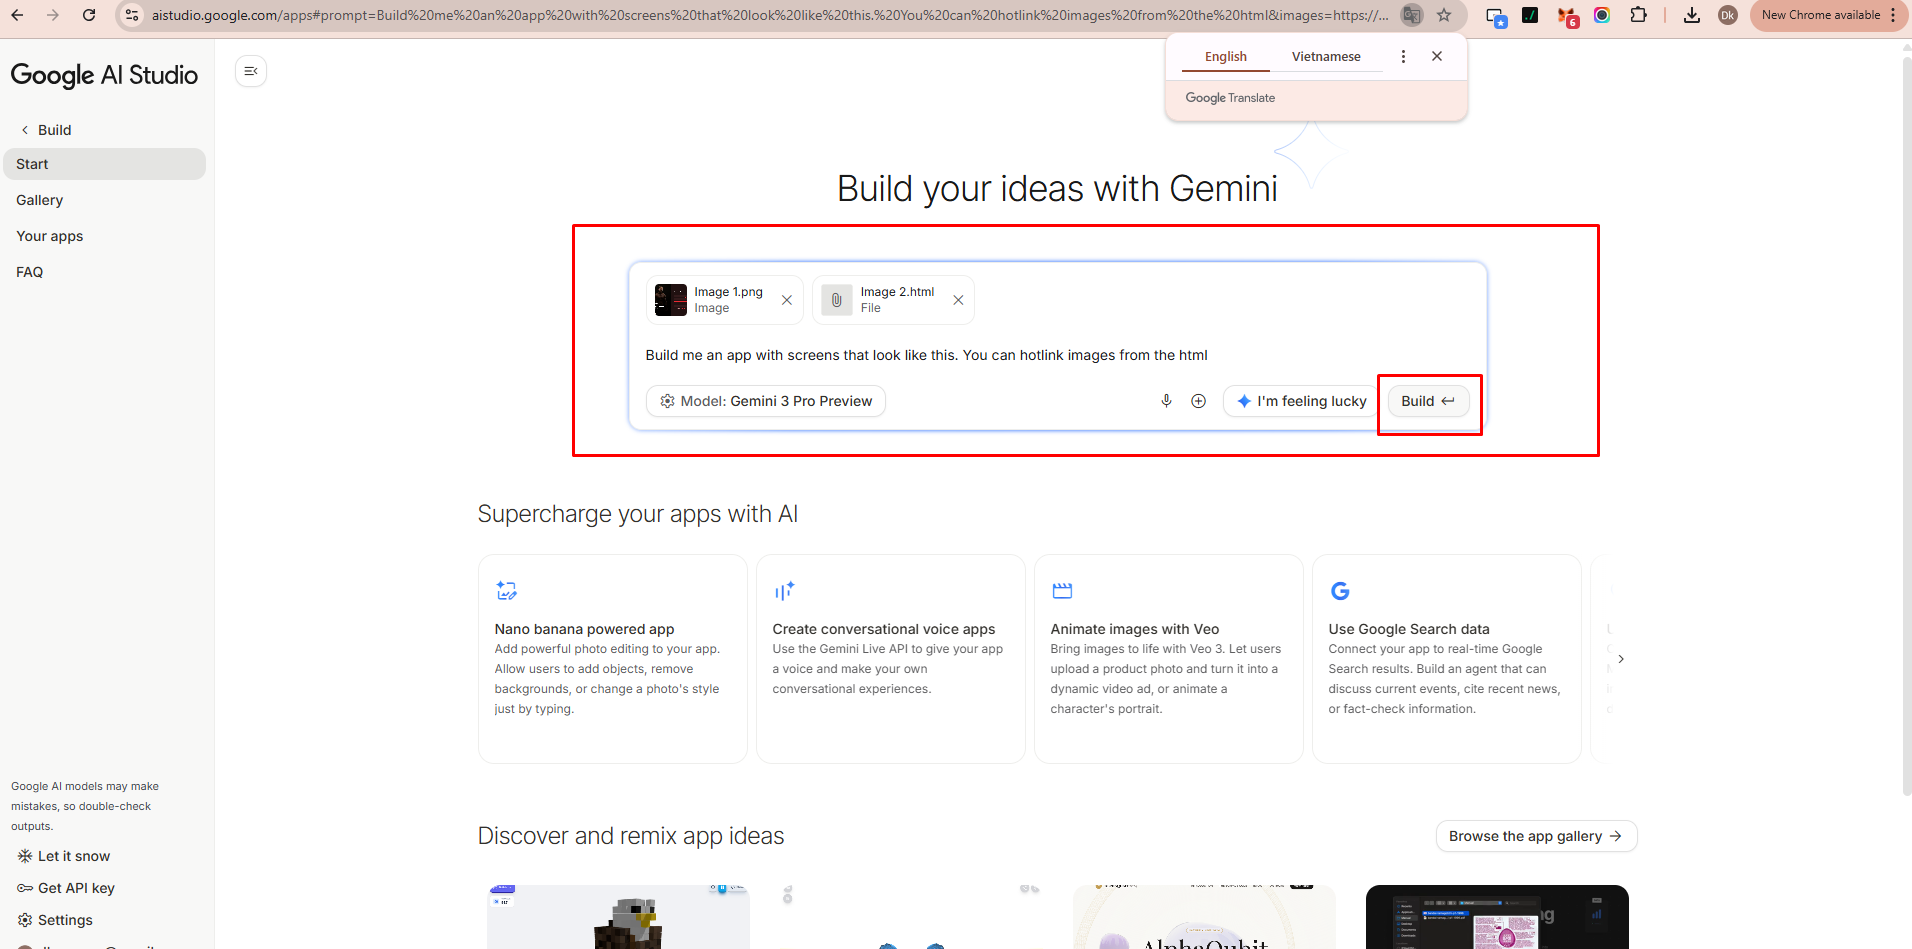1912x949 pixels.
Task: Click the microphone icon in prompt box
Action: pyautogui.click(x=1166, y=401)
